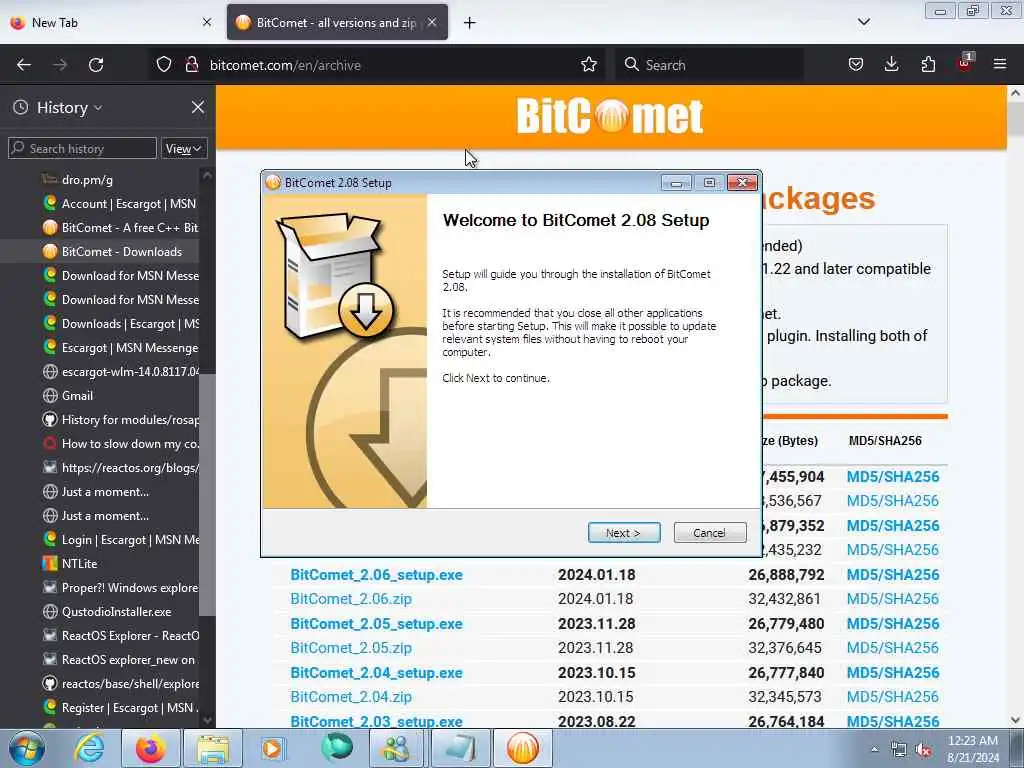The height and width of the screenshot is (768, 1024).
Task: Switch to Firefox taskbar icon
Action: click(x=151, y=748)
